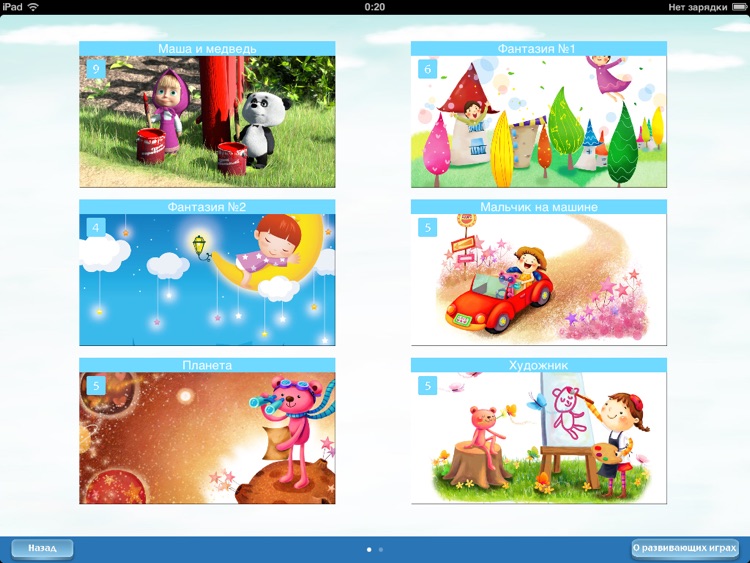The height and width of the screenshot is (563, 750).
Task: Click the Художник title bar
Action: tap(539, 365)
